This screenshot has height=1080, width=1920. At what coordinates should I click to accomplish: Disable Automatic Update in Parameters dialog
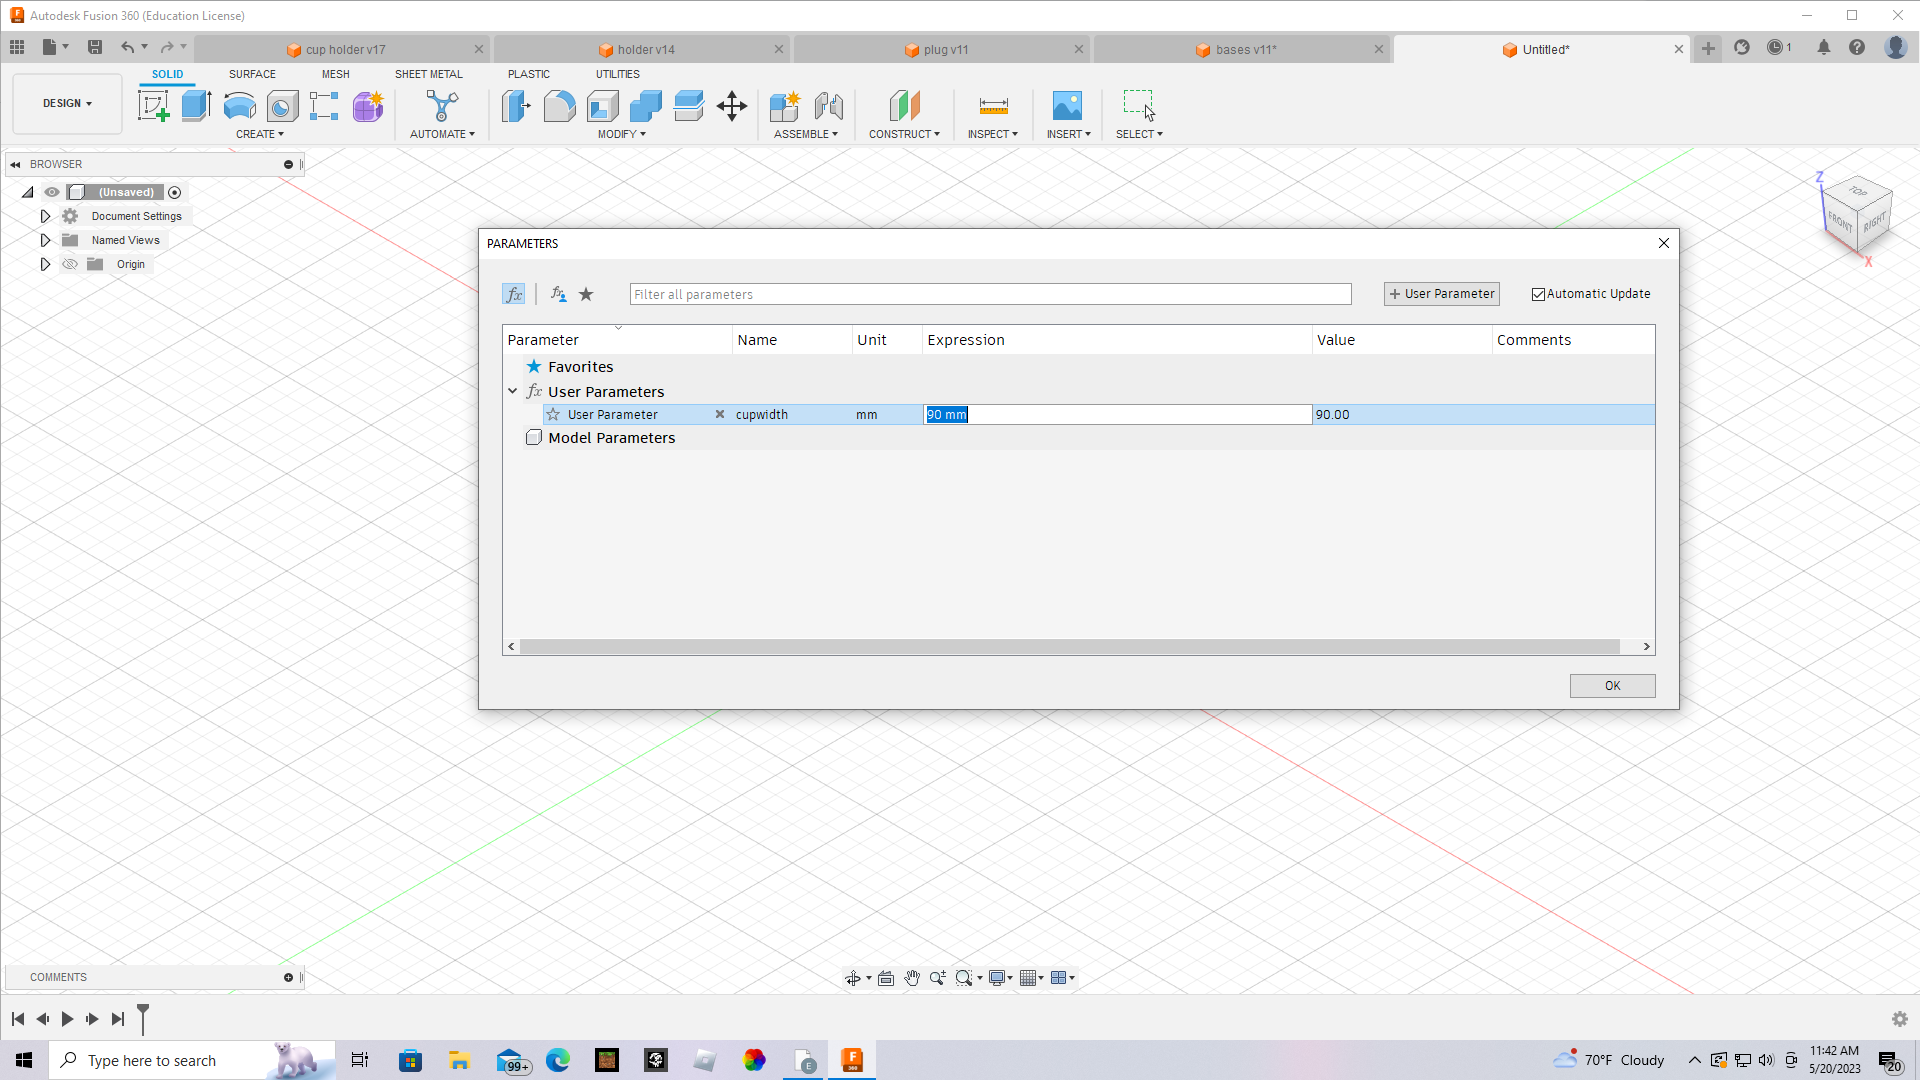(x=1539, y=294)
